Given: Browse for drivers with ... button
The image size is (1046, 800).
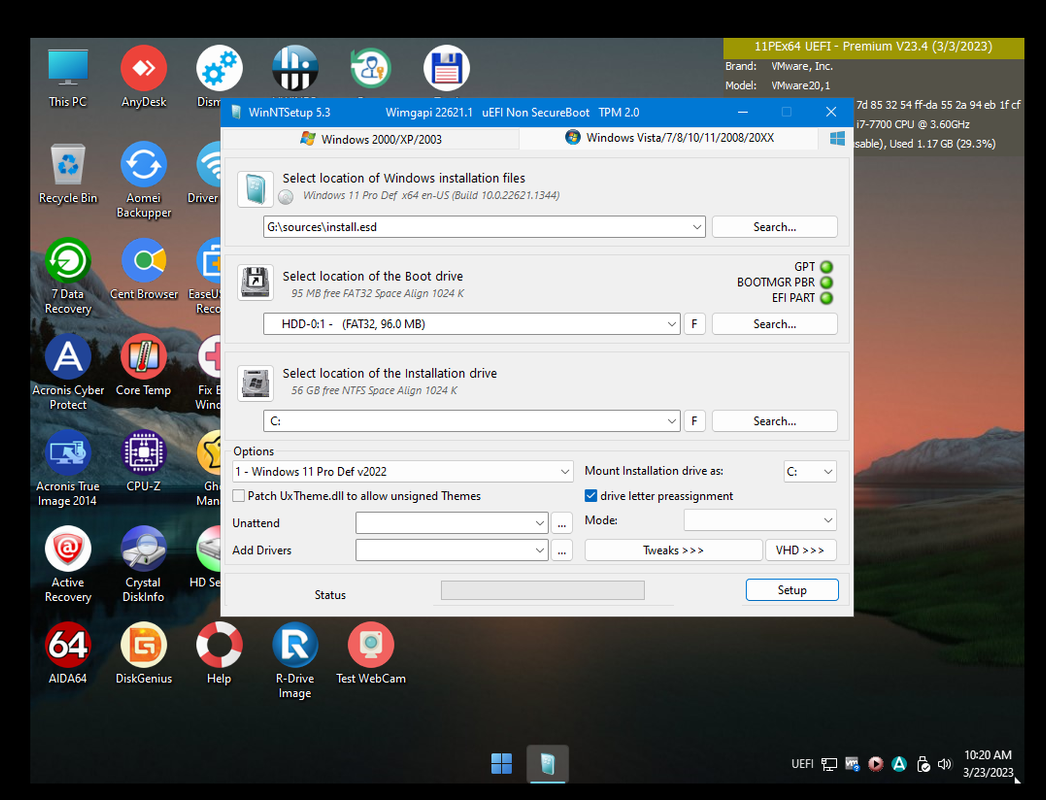Looking at the screenshot, I should pos(562,550).
